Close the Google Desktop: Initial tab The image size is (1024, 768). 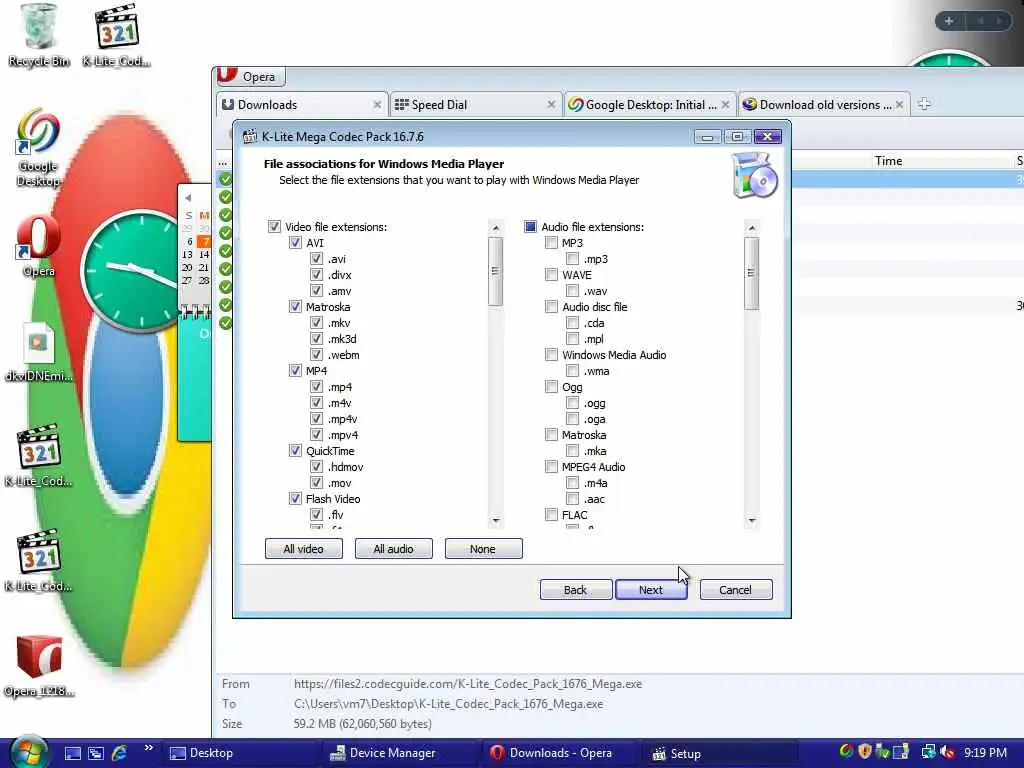pos(726,104)
